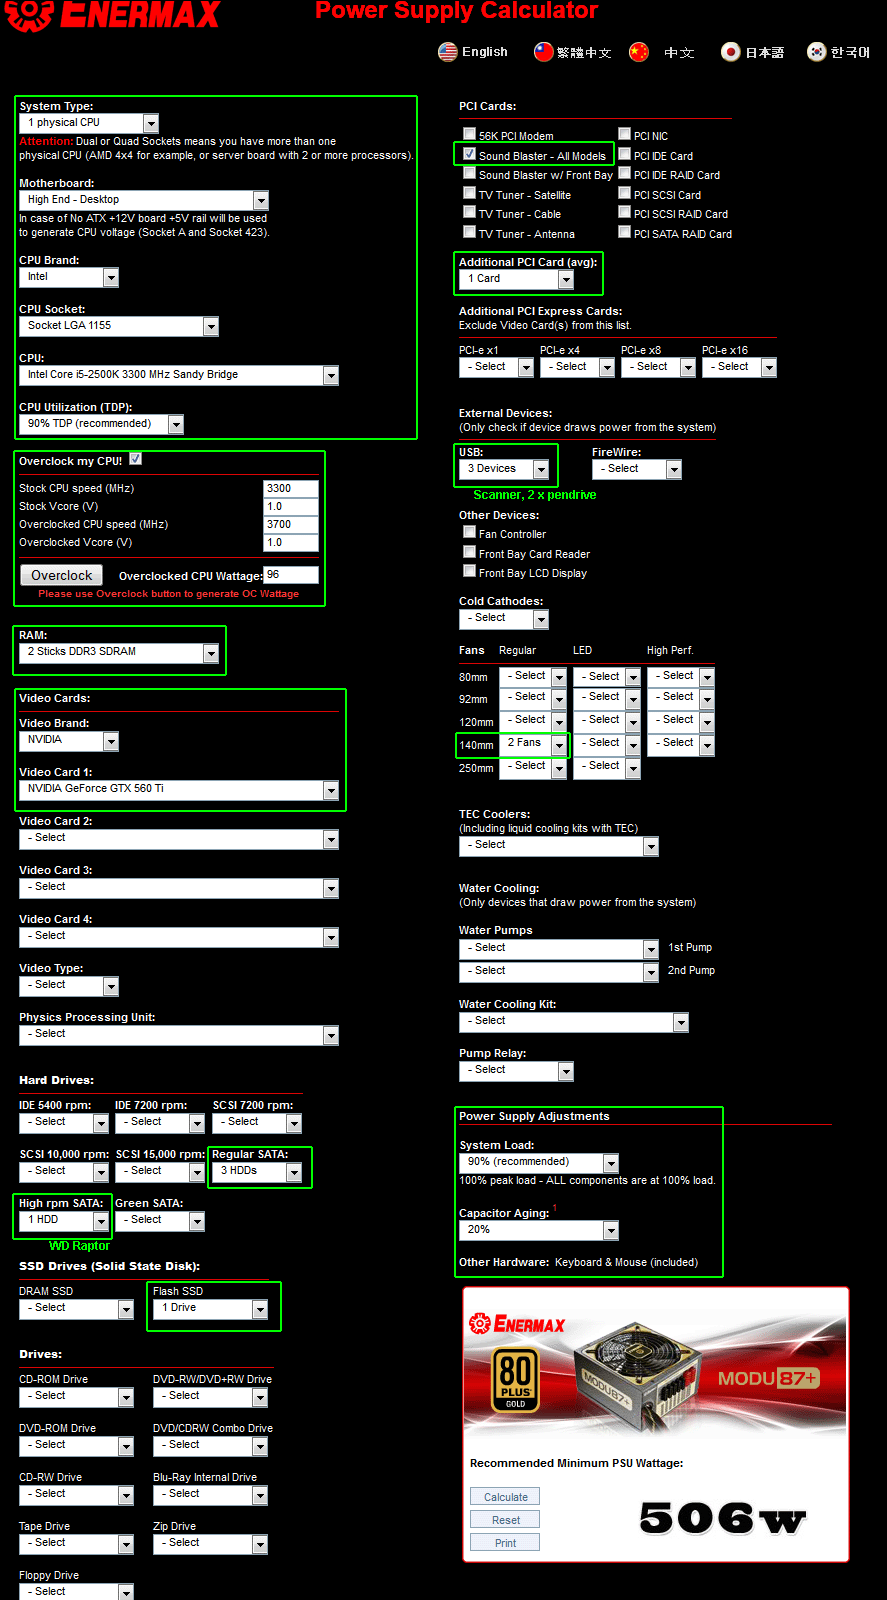Check the 56K PCI Modem box

click(469, 134)
